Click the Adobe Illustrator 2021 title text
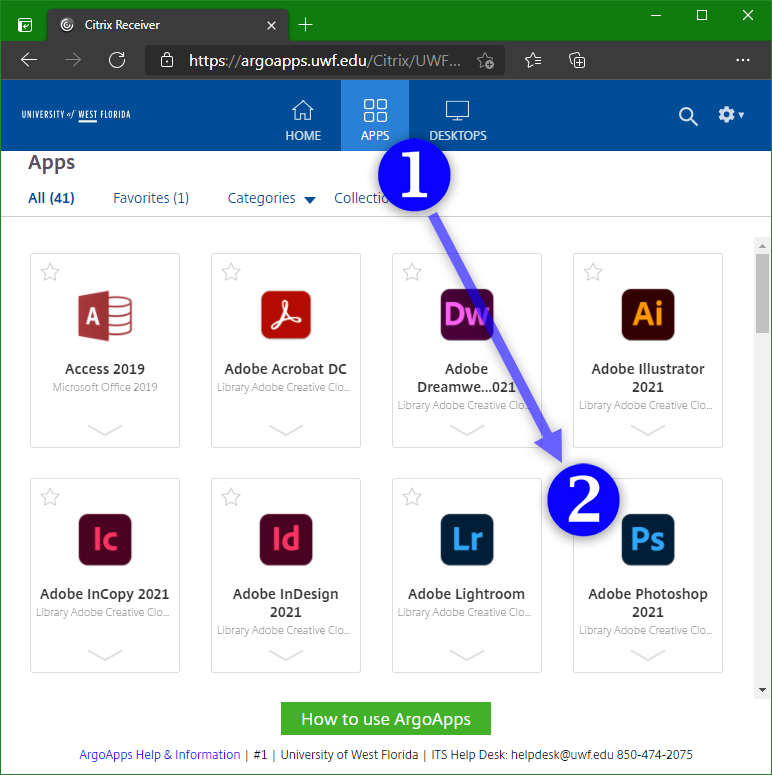 click(x=647, y=378)
